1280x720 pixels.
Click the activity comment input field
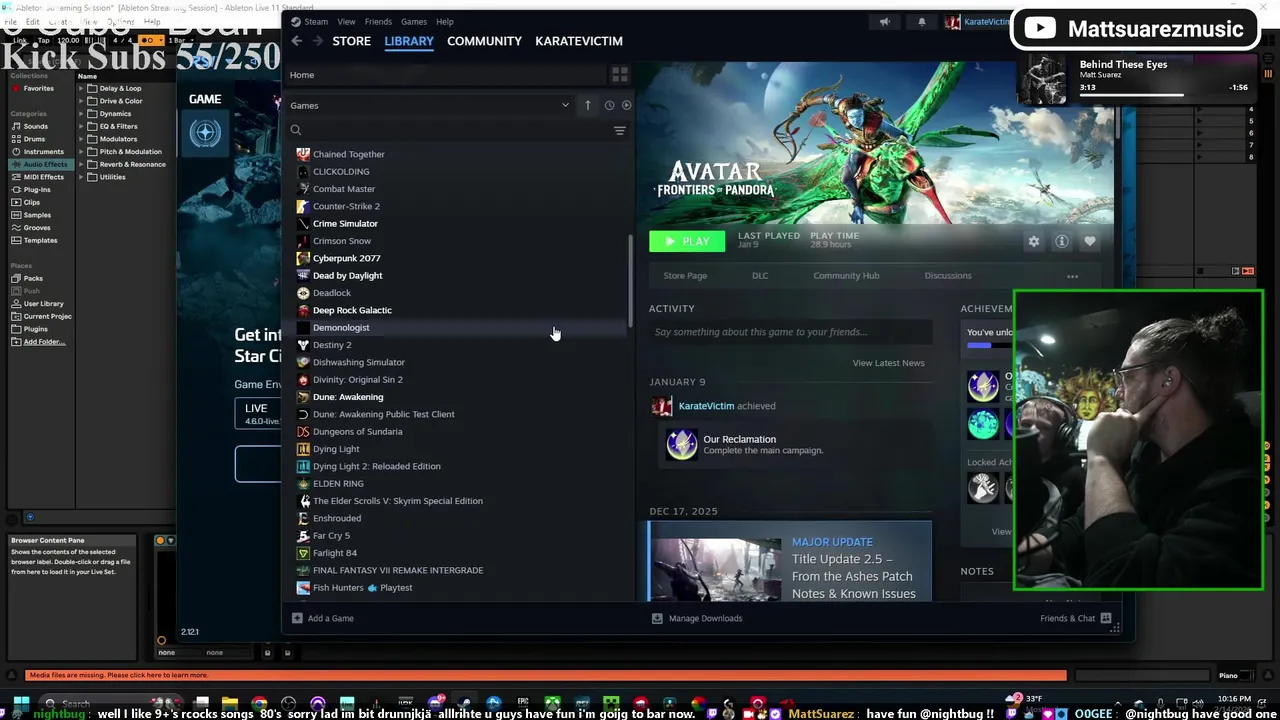(x=790, y=332)
